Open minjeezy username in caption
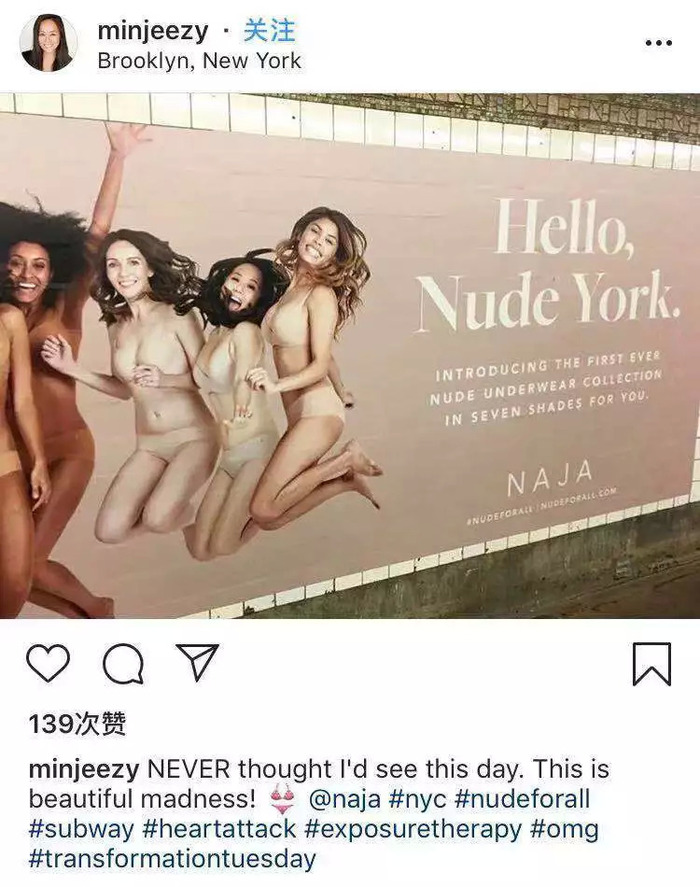This screenshot has width=700, height=887. point(84,770)
